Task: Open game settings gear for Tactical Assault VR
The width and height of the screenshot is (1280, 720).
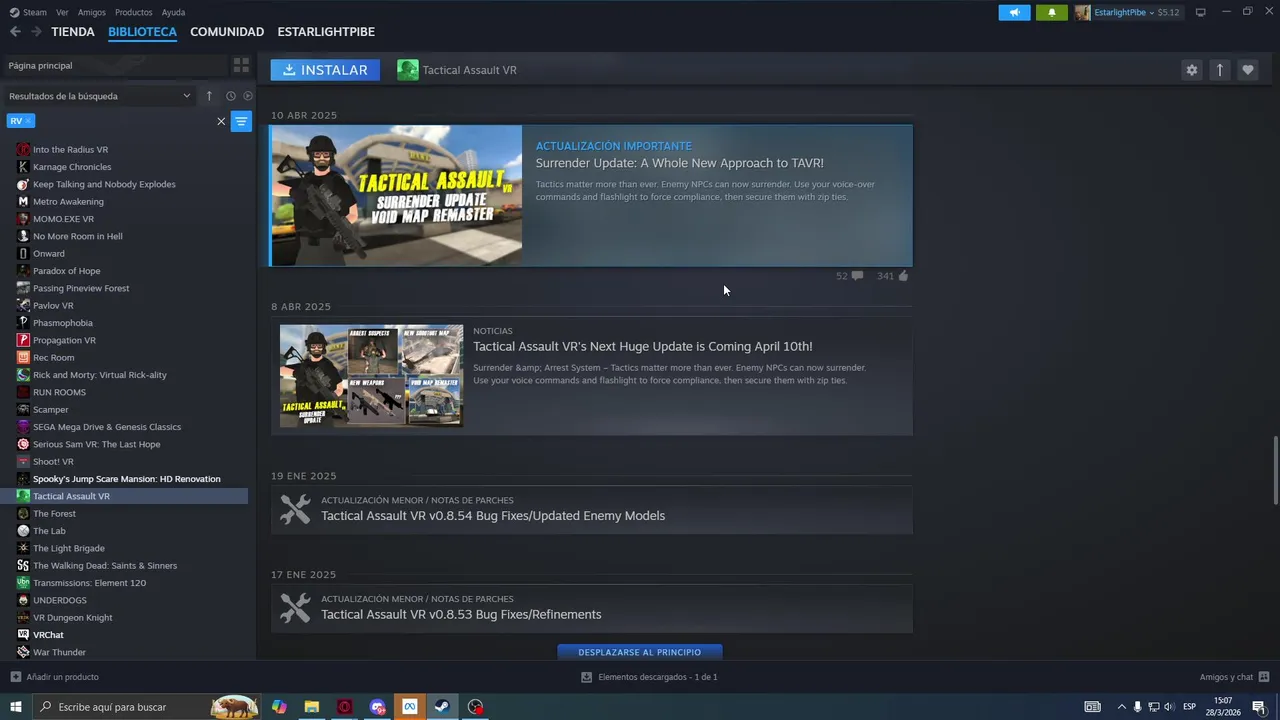Action: pos(1191,70)
